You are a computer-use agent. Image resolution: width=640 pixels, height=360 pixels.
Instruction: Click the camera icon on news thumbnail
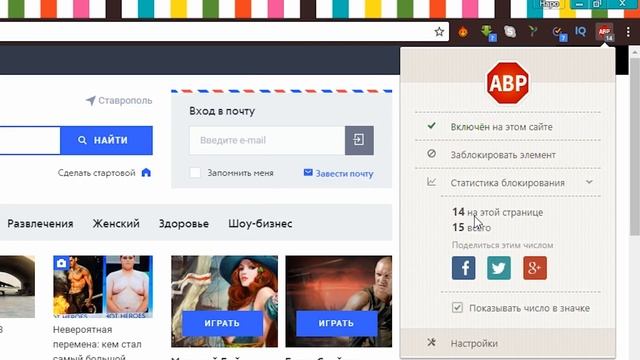point(62,263)
